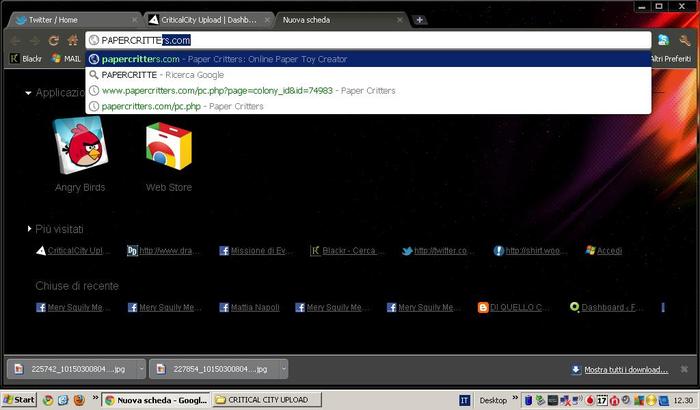Open the Accedi link
The image size is (700, 410).
pyautogui.click(x=604, y=251)
